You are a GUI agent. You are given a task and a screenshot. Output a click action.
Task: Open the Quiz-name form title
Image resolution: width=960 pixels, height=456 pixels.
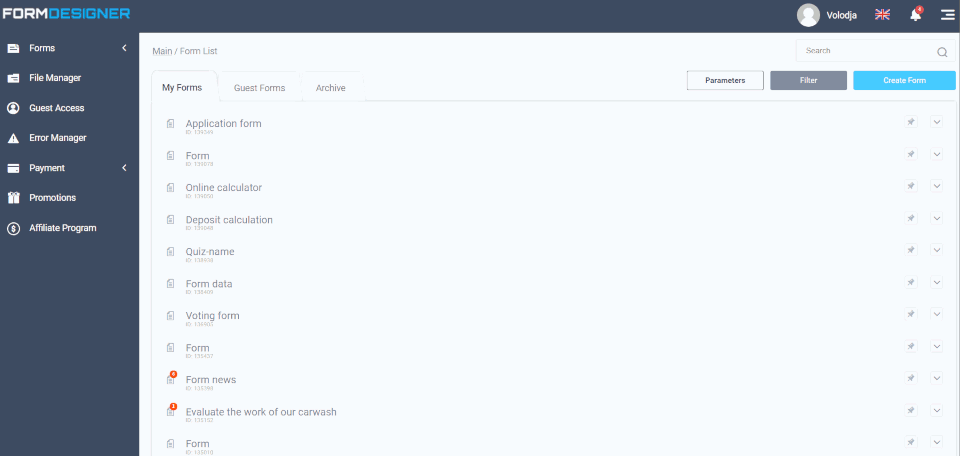click(x=210, y=252)
